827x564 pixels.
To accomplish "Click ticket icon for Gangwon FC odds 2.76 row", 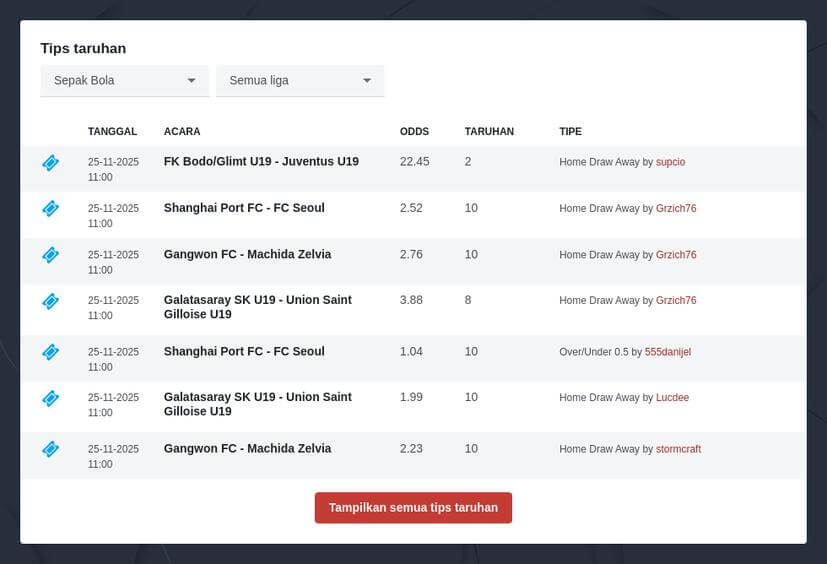I will pyautogui.click(x=50, y=255).
